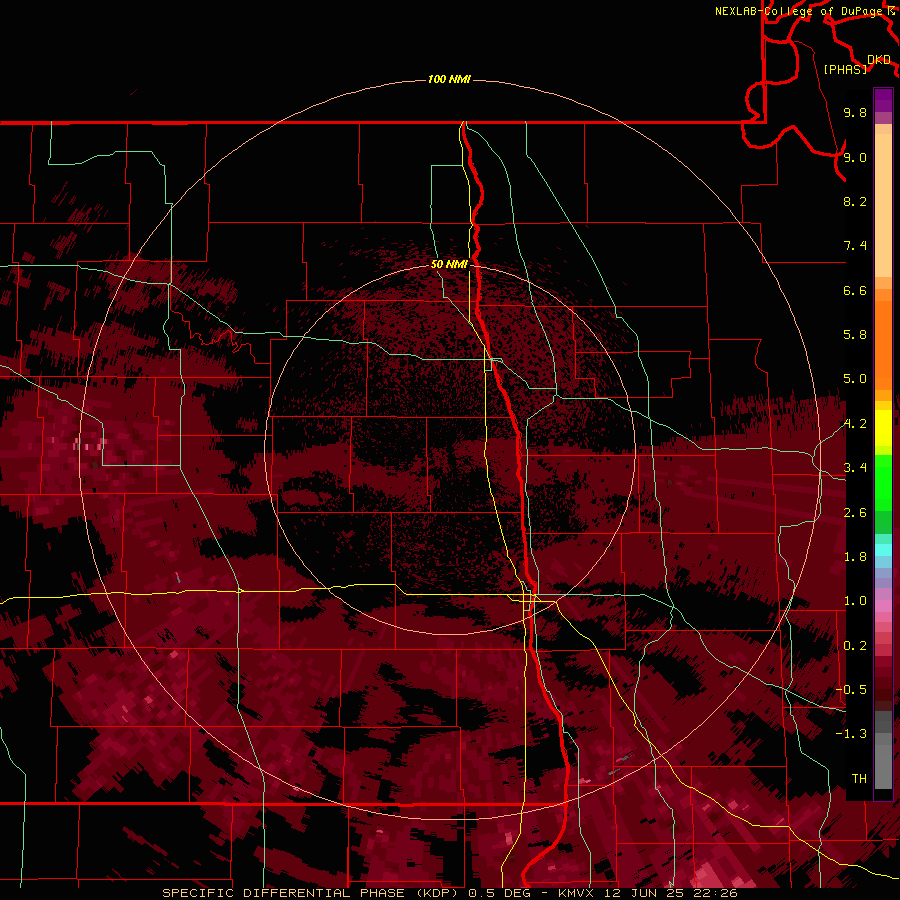The image size is (900, 900).
Task: Select the 5.0 scale label
Action: 855,379
